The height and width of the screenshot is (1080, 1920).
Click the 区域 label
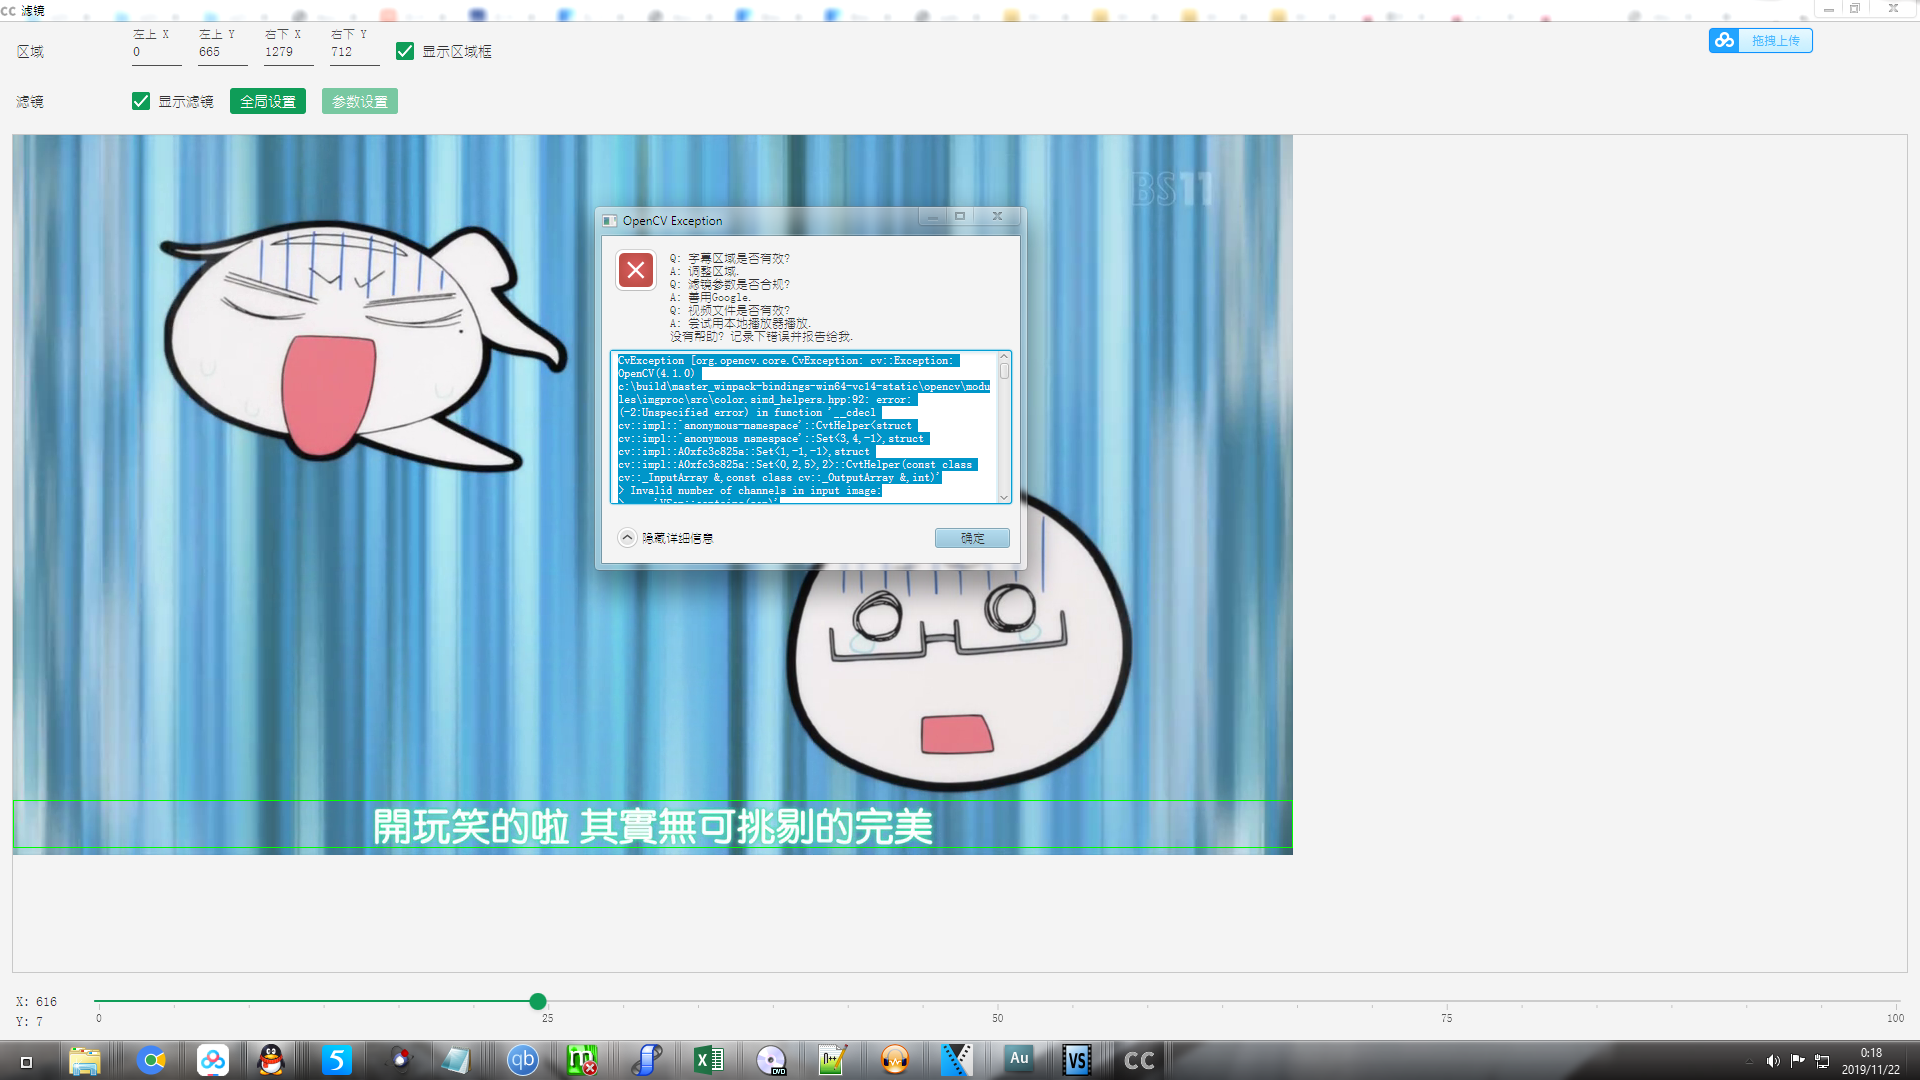pos(30,52)
